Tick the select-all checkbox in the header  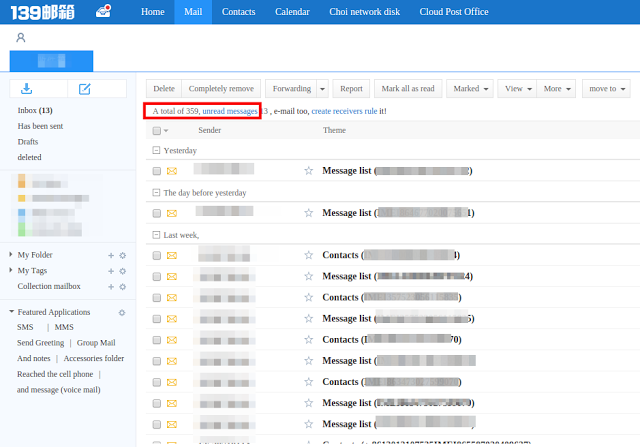tap(156, 131)
